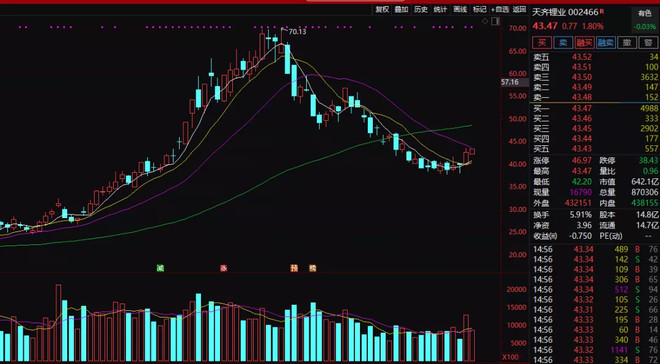Add stock to watchlist with +自选
Viewport: 660px width, 364px height.
pos(500,9)
